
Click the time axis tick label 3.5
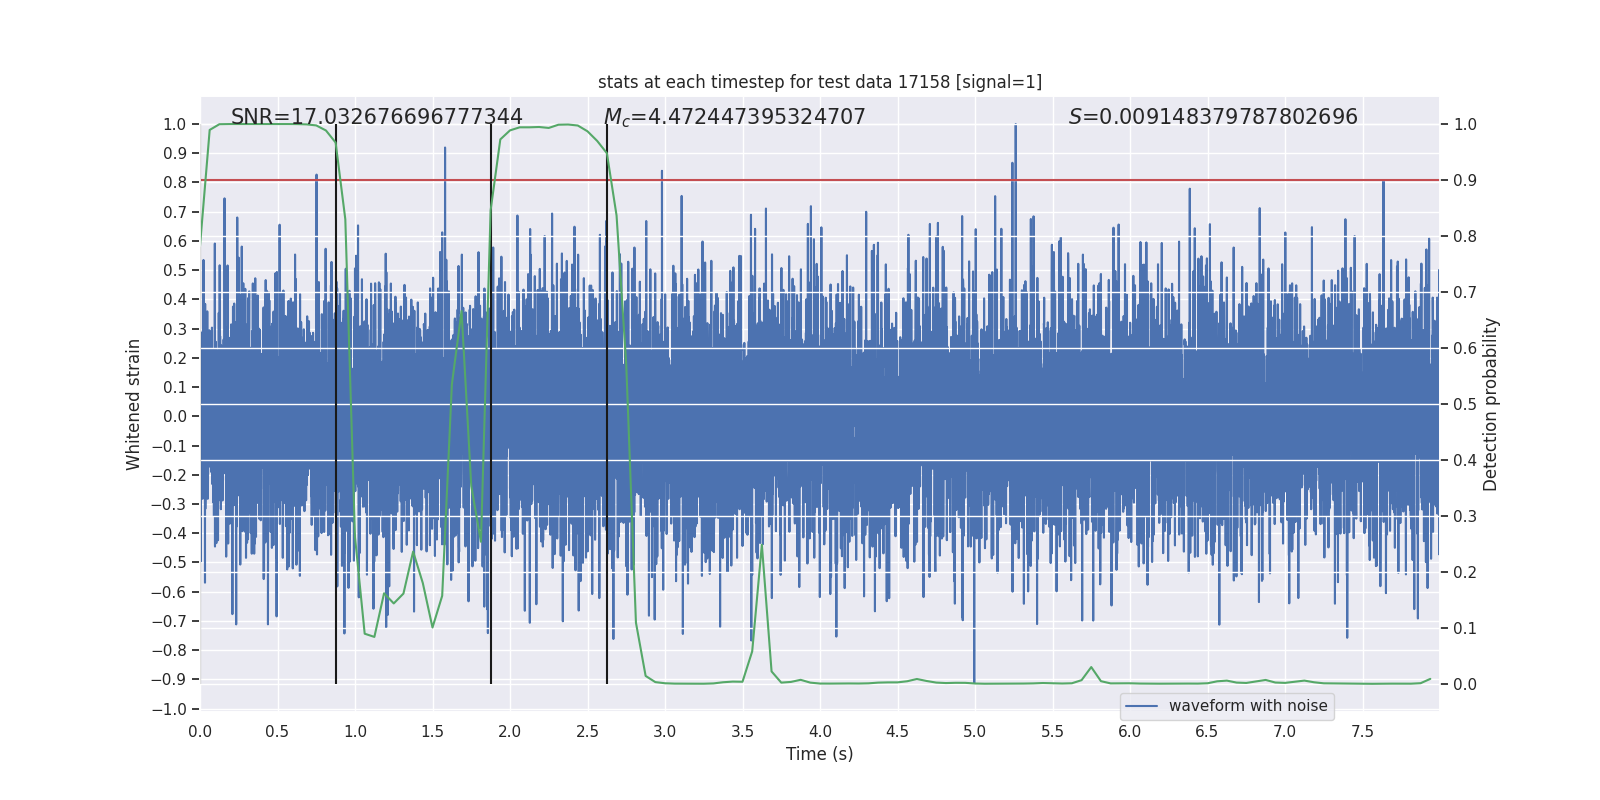point(742,731)
